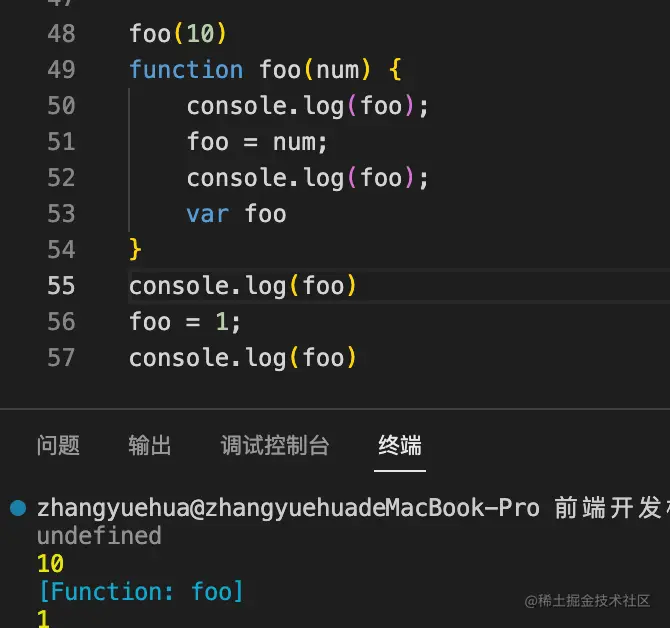The height and width of the screenshot is (628, 670).
Task: Click line number 49 in the gutter
Action: click(x=61, y=70)
